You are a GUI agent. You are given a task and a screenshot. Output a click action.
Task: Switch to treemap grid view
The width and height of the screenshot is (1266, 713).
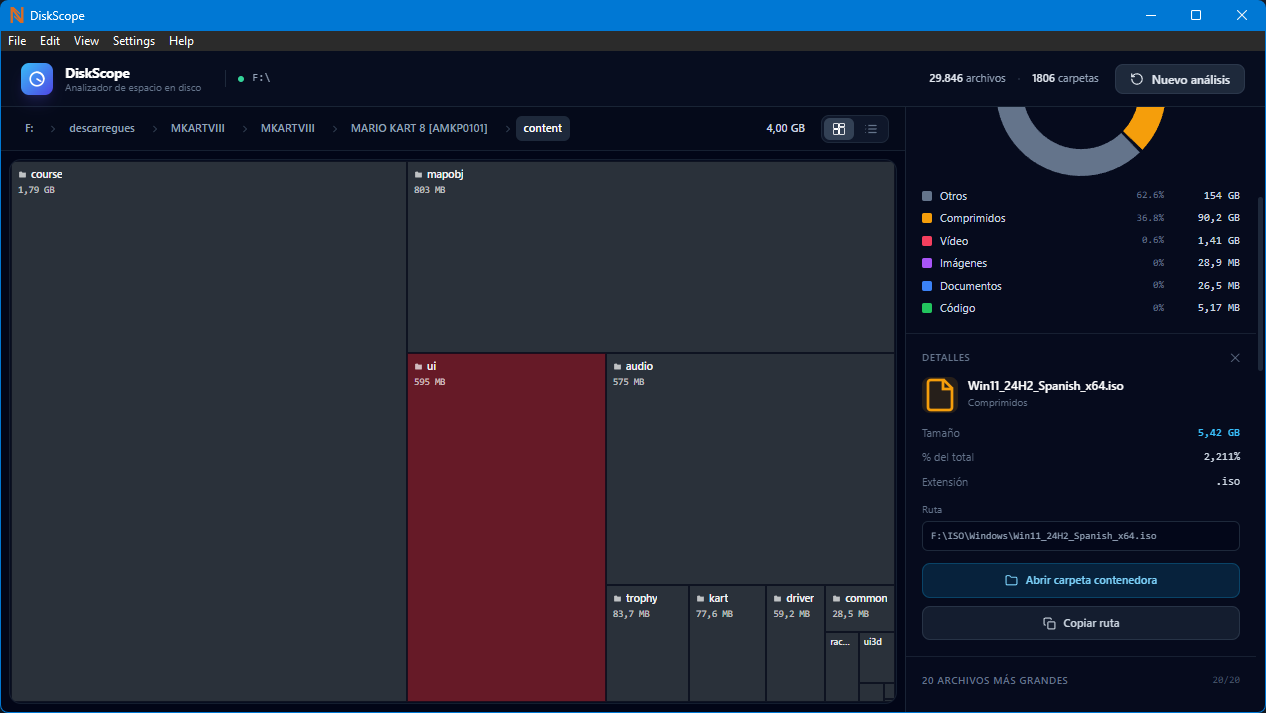pyautogui.click(x=839, y=129)
